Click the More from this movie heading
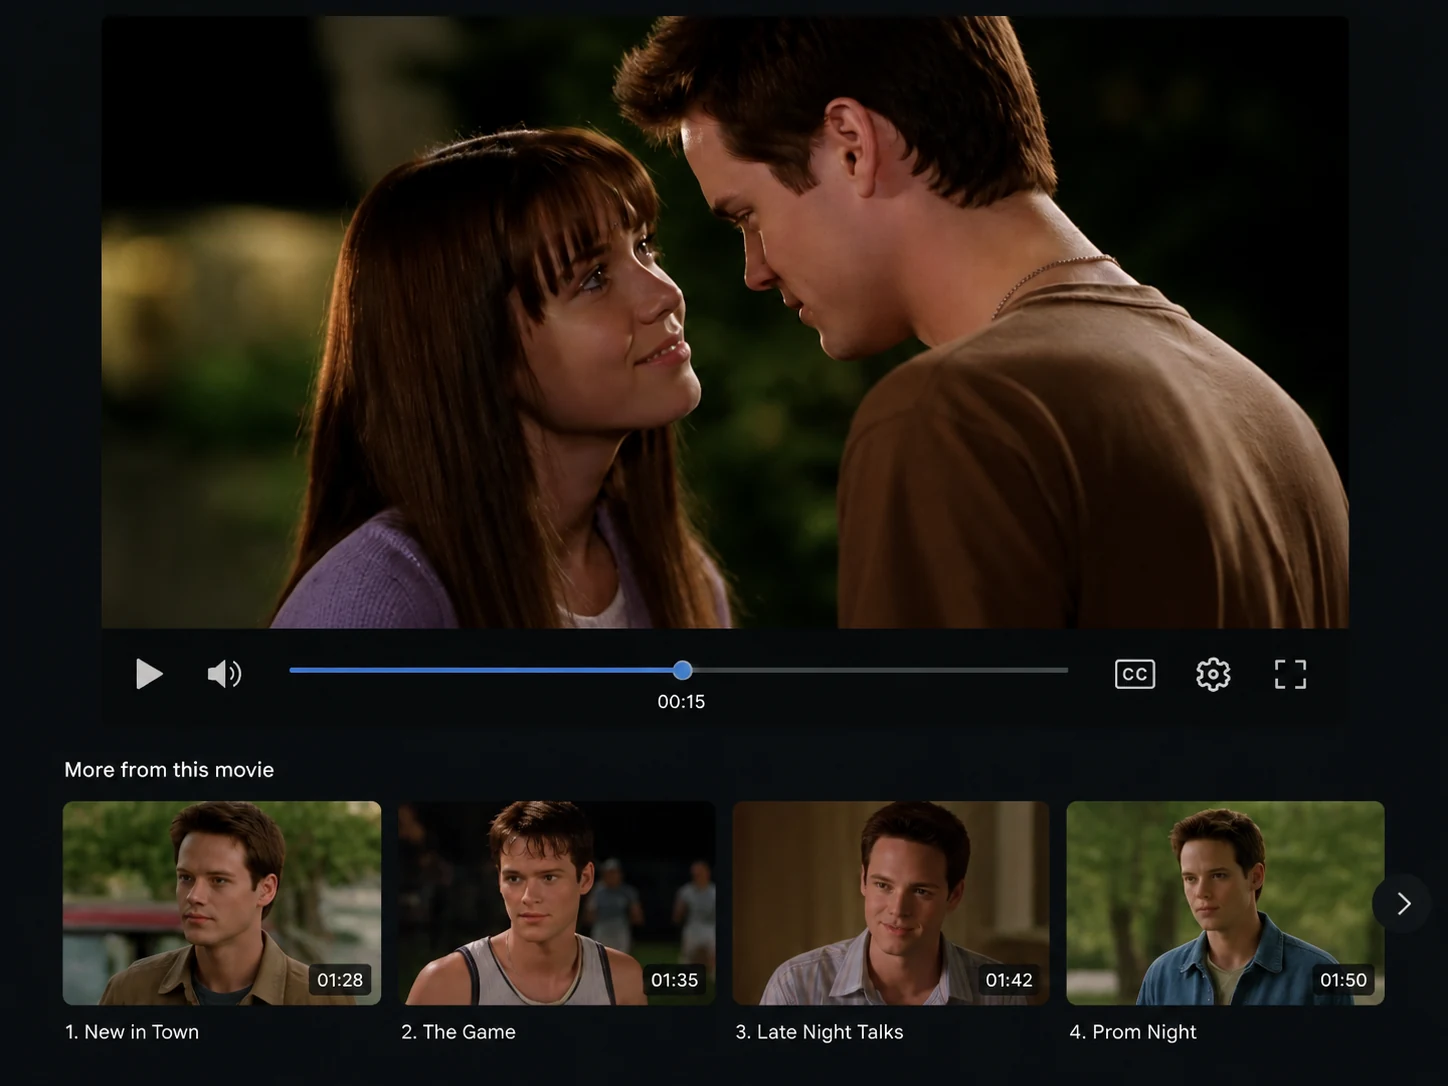Screen dimensions: 1448x1086 [x=169, y=770]
